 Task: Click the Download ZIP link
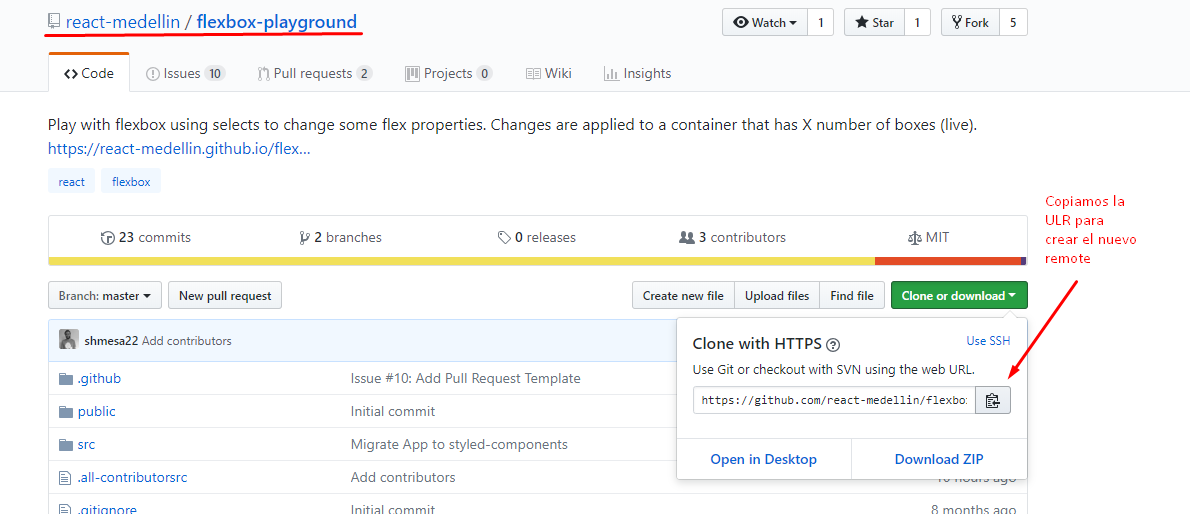point(939,459)
